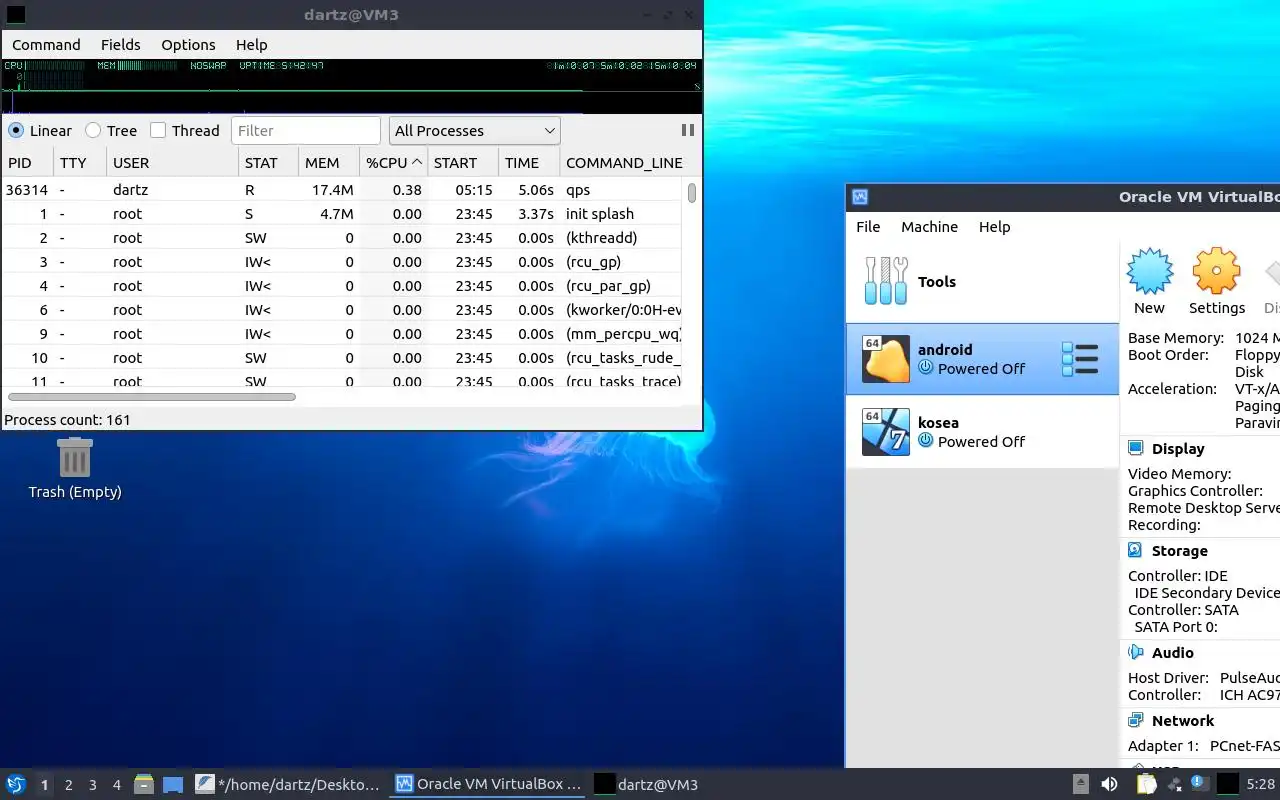Image resolution: width=1280 pixels, height=800 pixels.
Task: Select the android VM icon
Action: [x=886, y=359]
